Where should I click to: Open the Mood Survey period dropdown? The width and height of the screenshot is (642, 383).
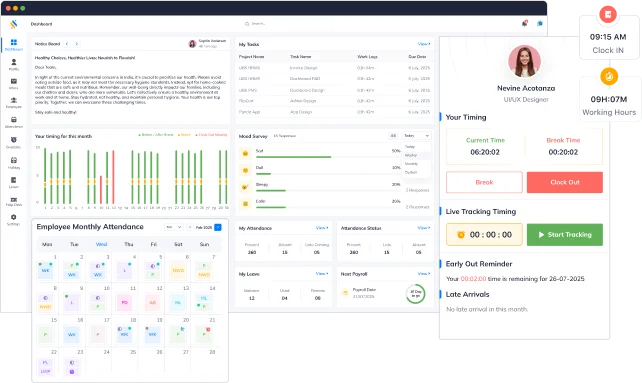click(x=416, y=136)
